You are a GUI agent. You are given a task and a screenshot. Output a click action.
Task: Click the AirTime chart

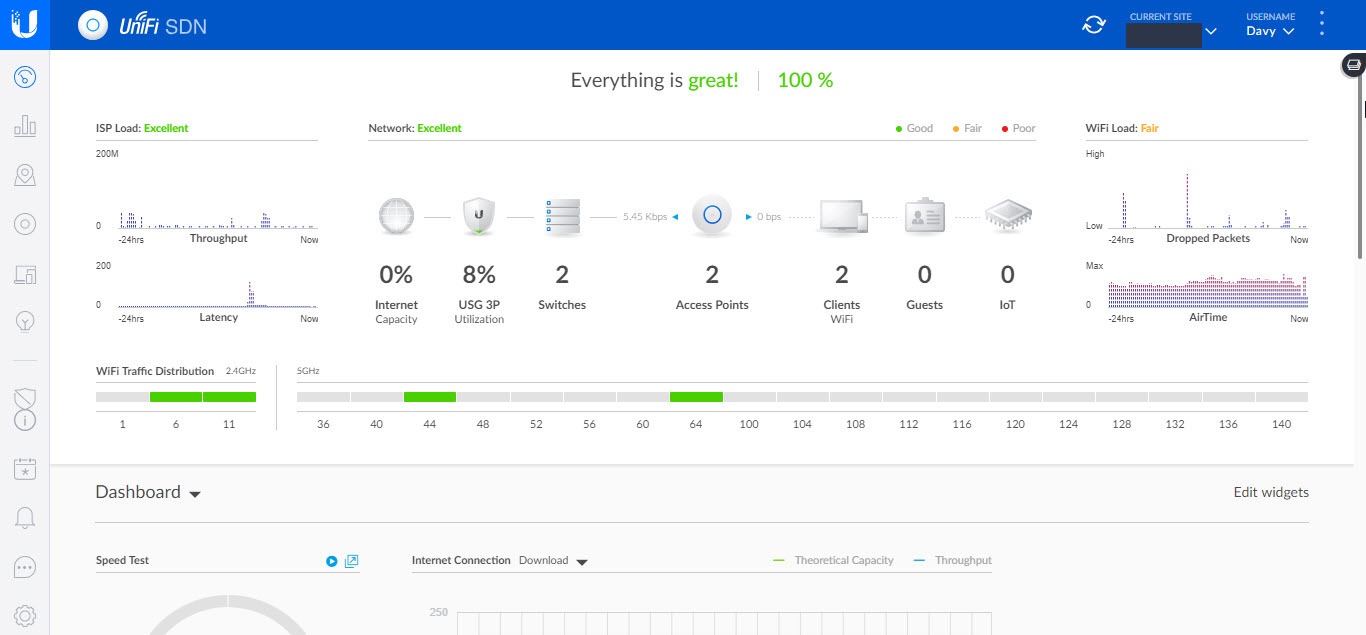1208,290
